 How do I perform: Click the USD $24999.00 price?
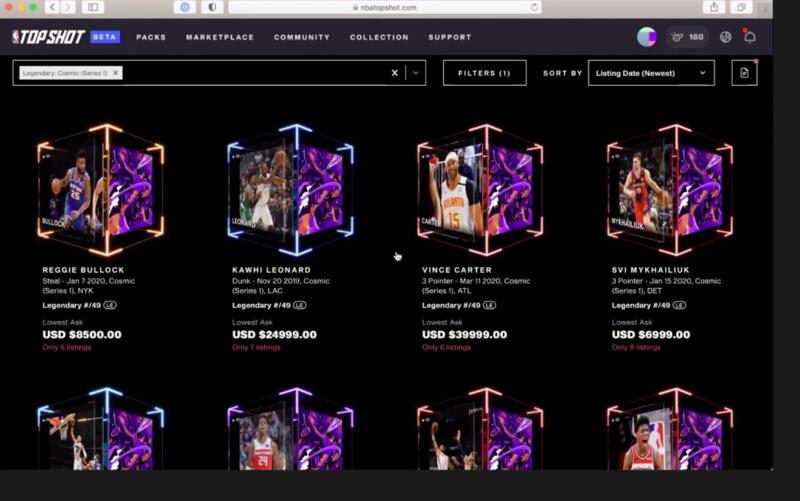(274, 335)
